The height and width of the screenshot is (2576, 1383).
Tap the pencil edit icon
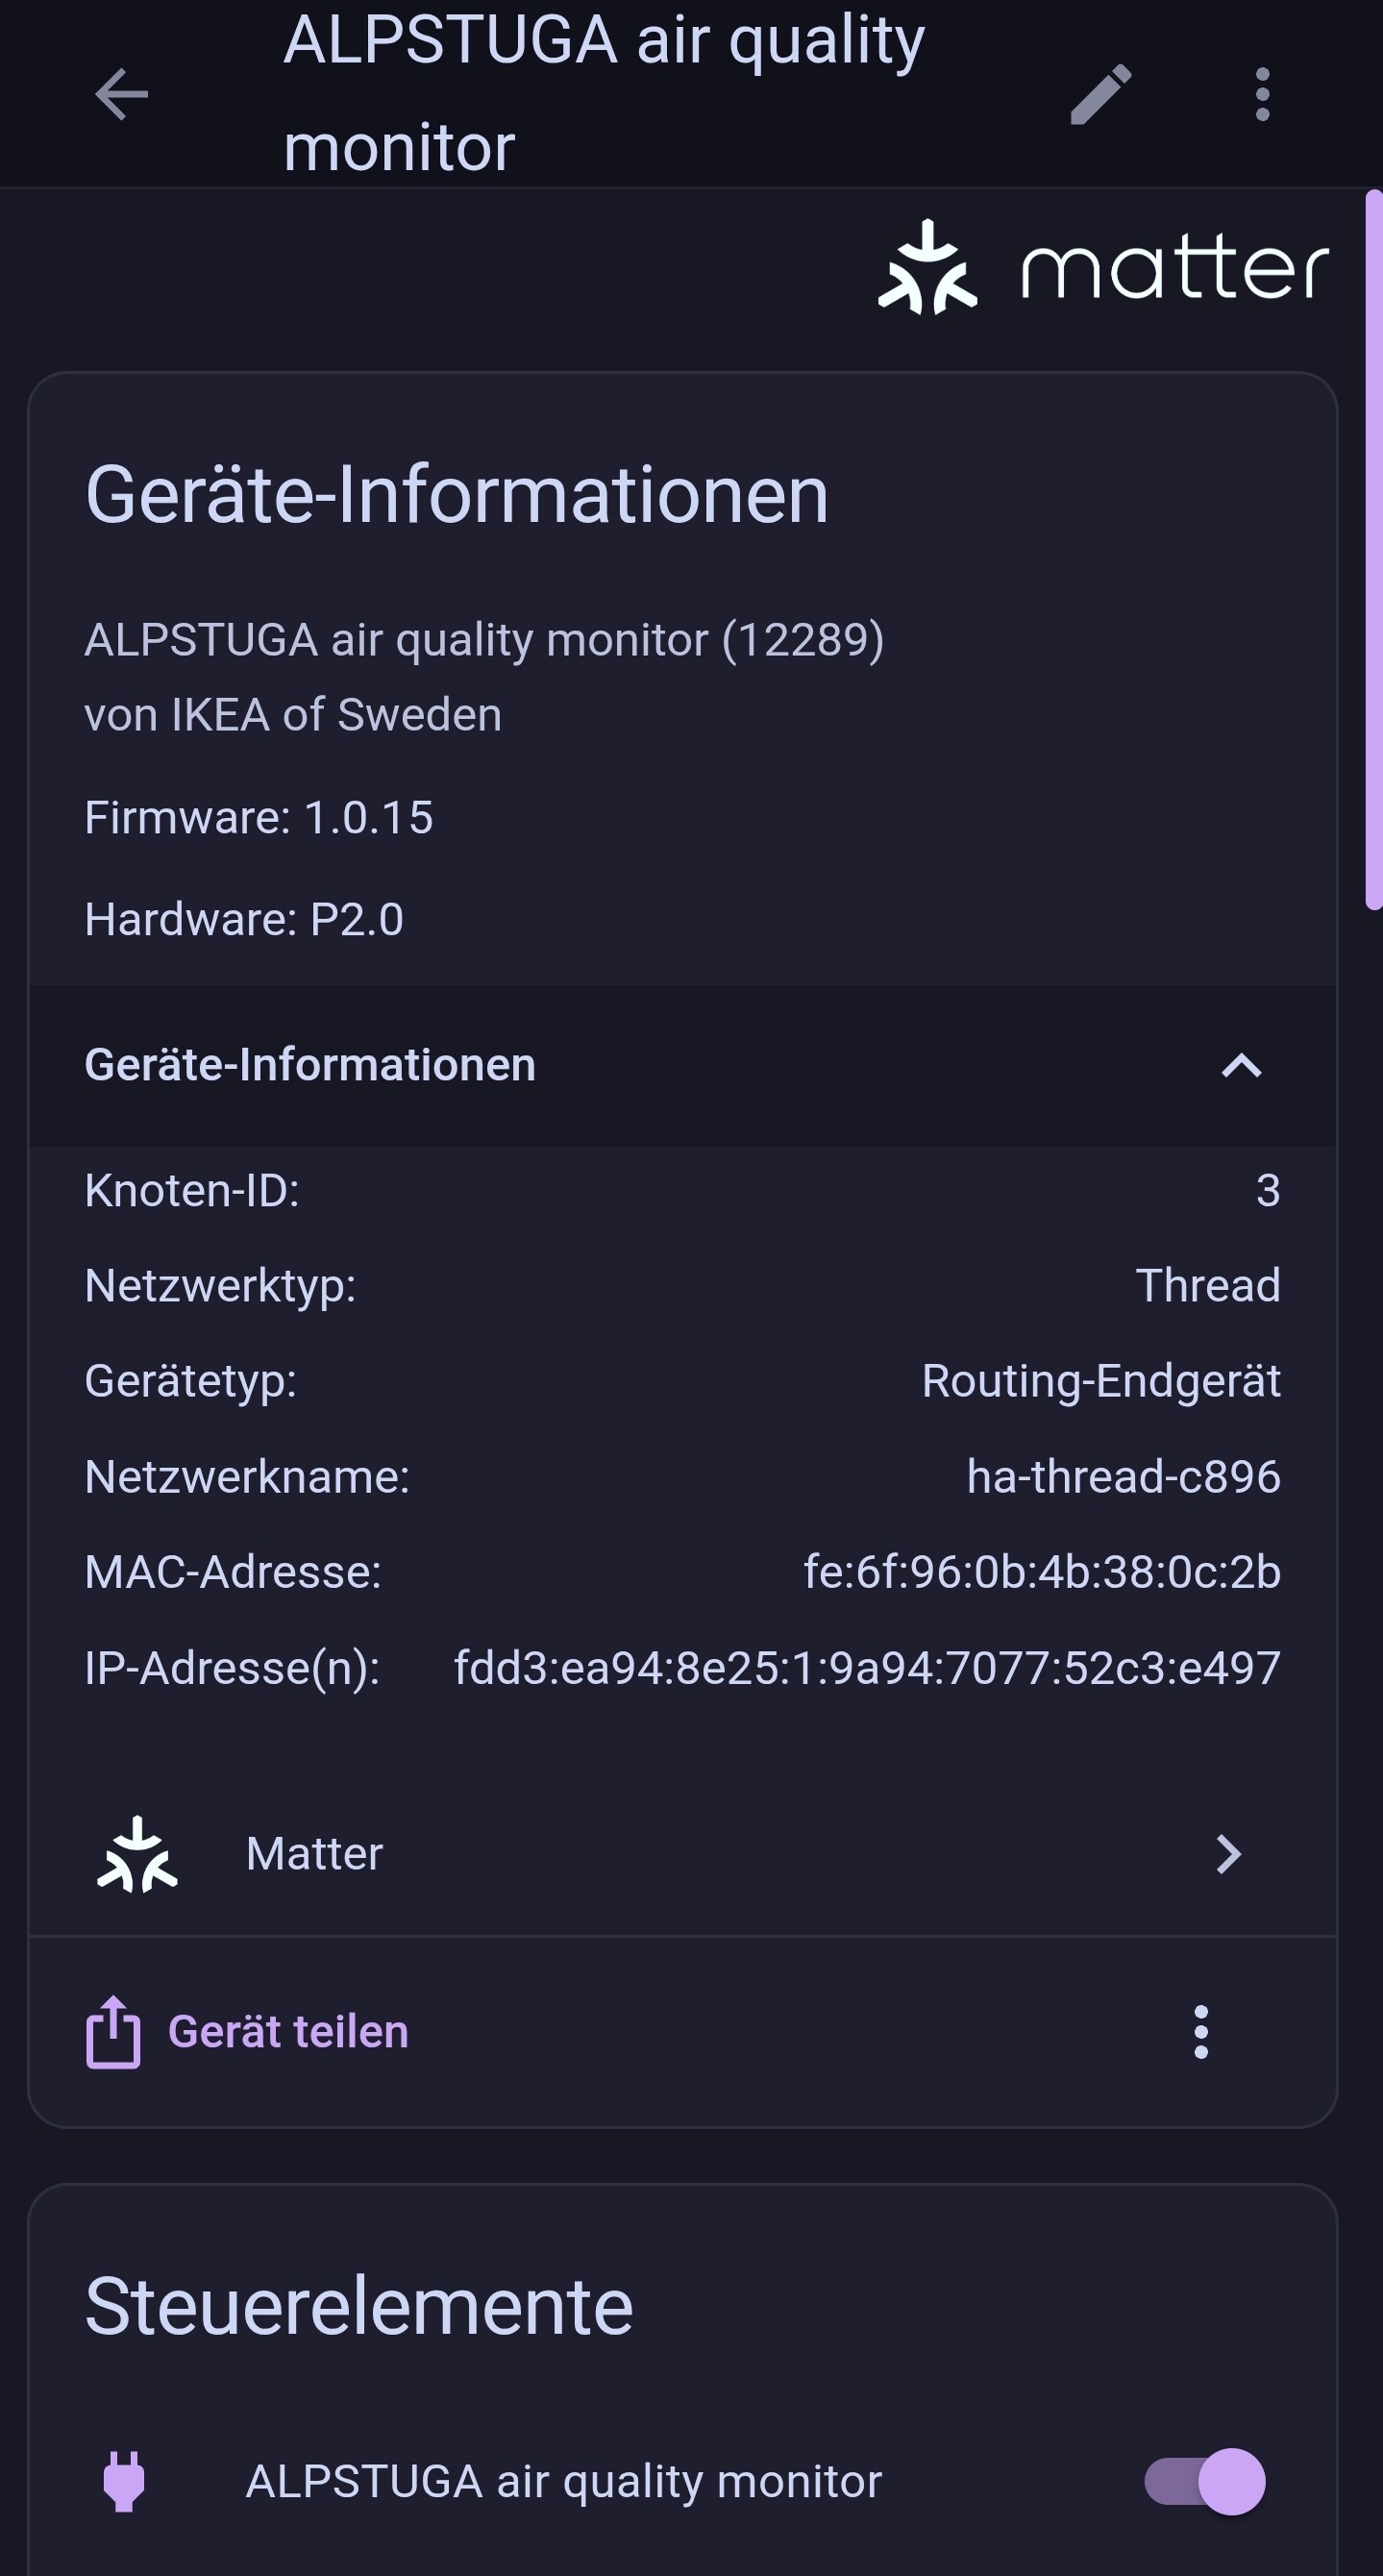1100,95
